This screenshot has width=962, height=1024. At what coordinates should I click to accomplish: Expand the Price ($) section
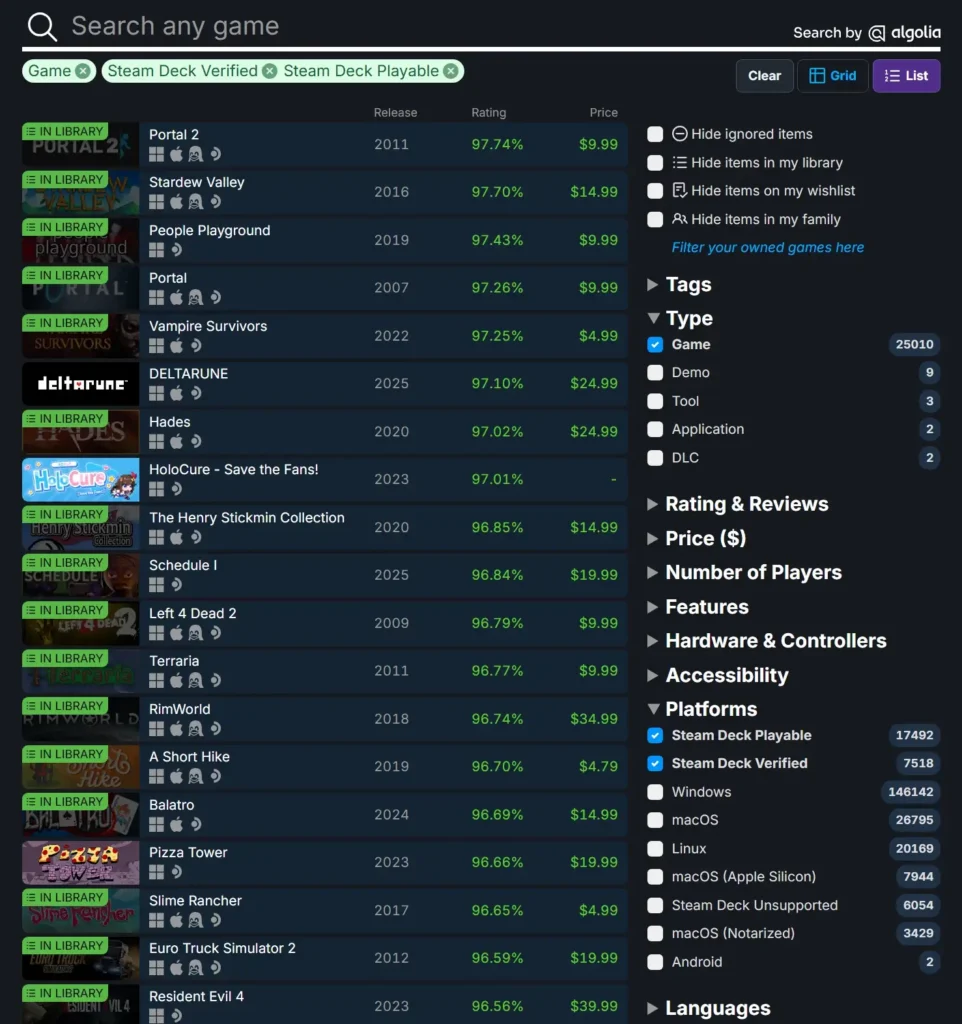(696, 538)
